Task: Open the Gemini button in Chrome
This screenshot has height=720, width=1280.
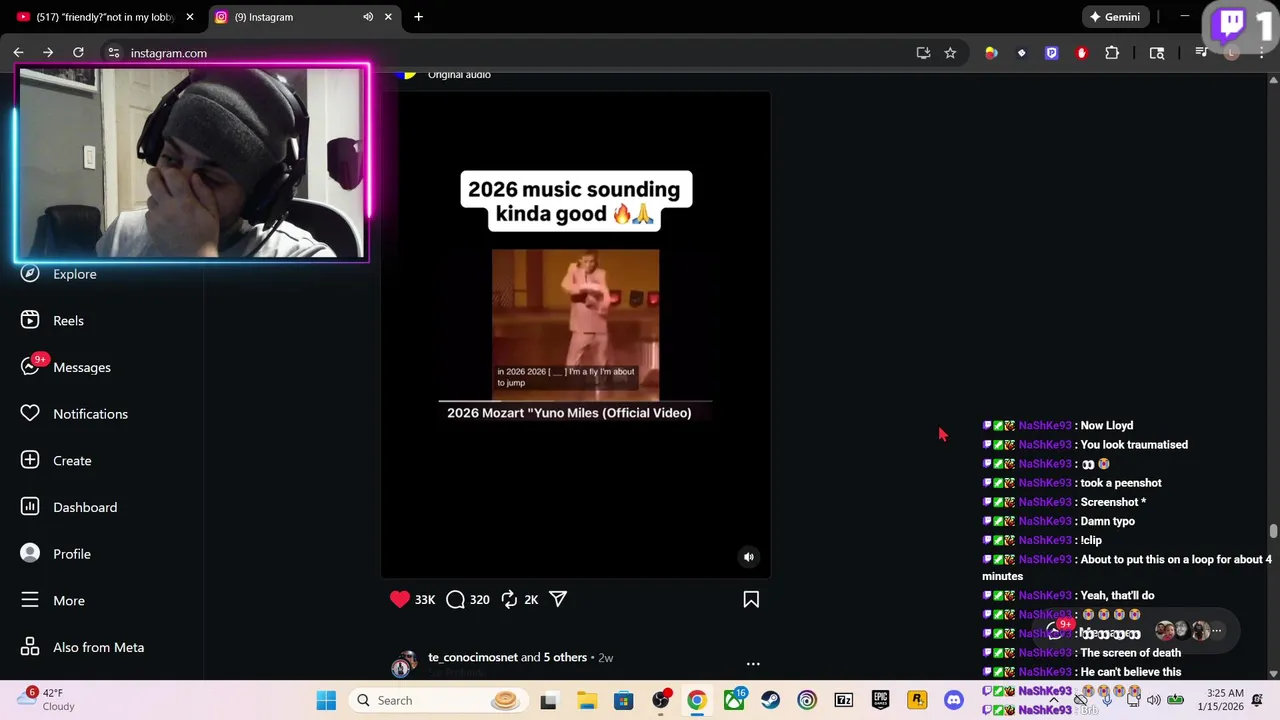Action: (x=1115, y=17)
